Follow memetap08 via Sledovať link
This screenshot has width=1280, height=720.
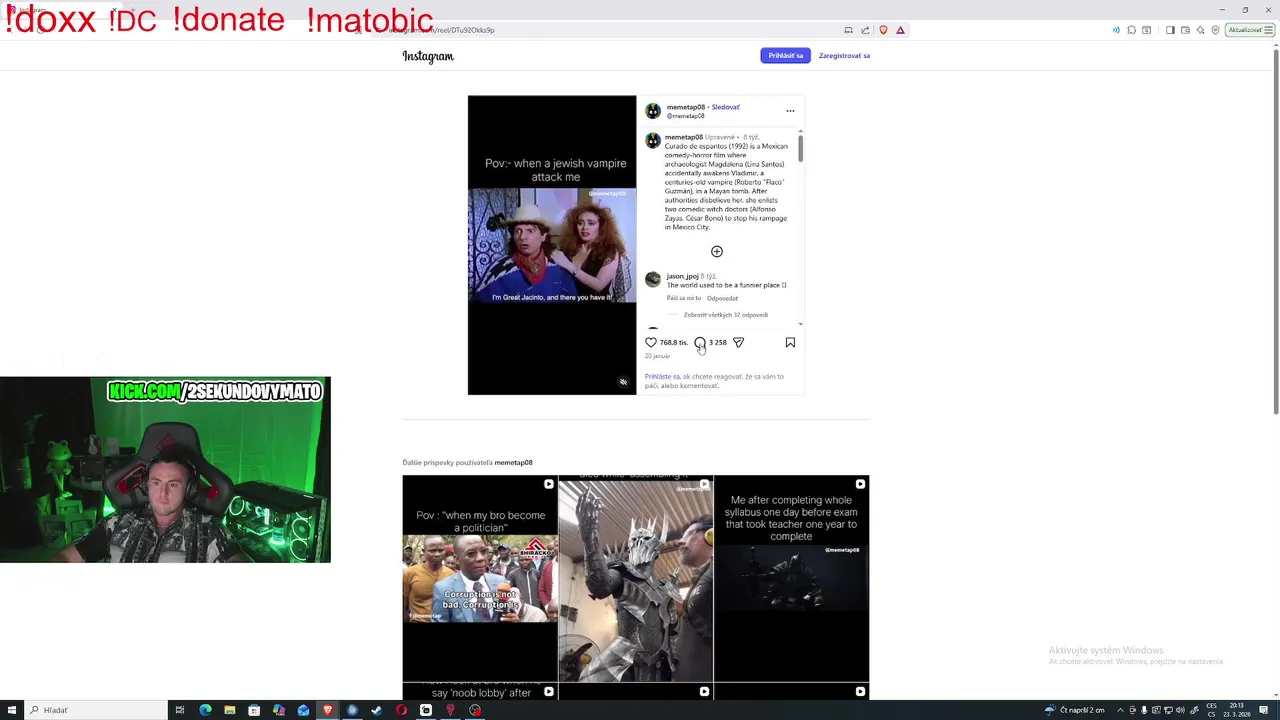pyautogui.click(x=726, y=107)
